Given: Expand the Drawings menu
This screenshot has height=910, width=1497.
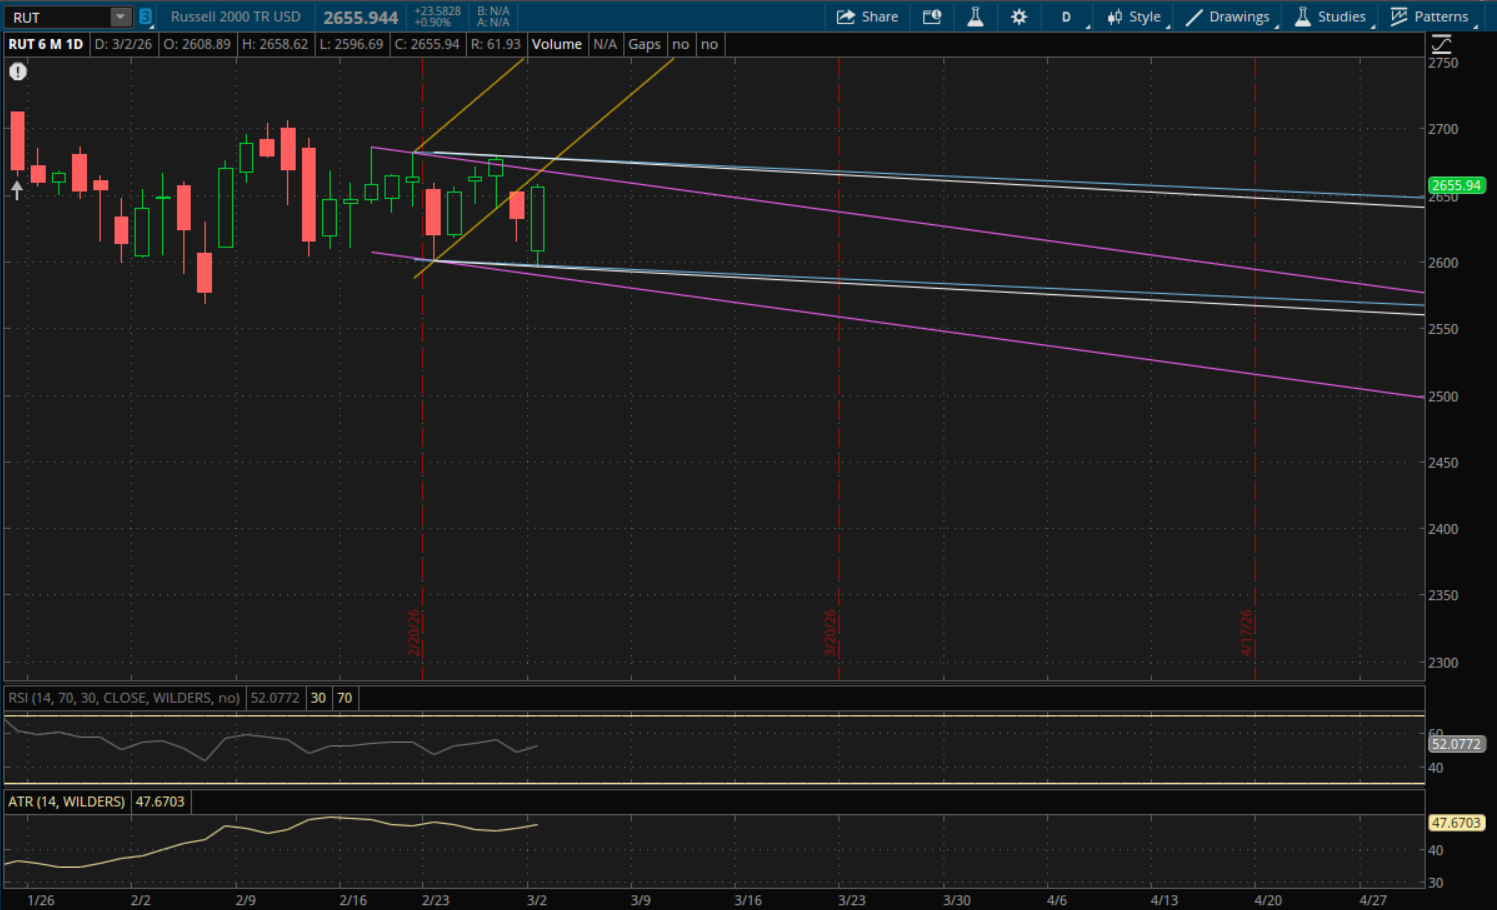Looking at the screenshot, I should (1228, 17).
